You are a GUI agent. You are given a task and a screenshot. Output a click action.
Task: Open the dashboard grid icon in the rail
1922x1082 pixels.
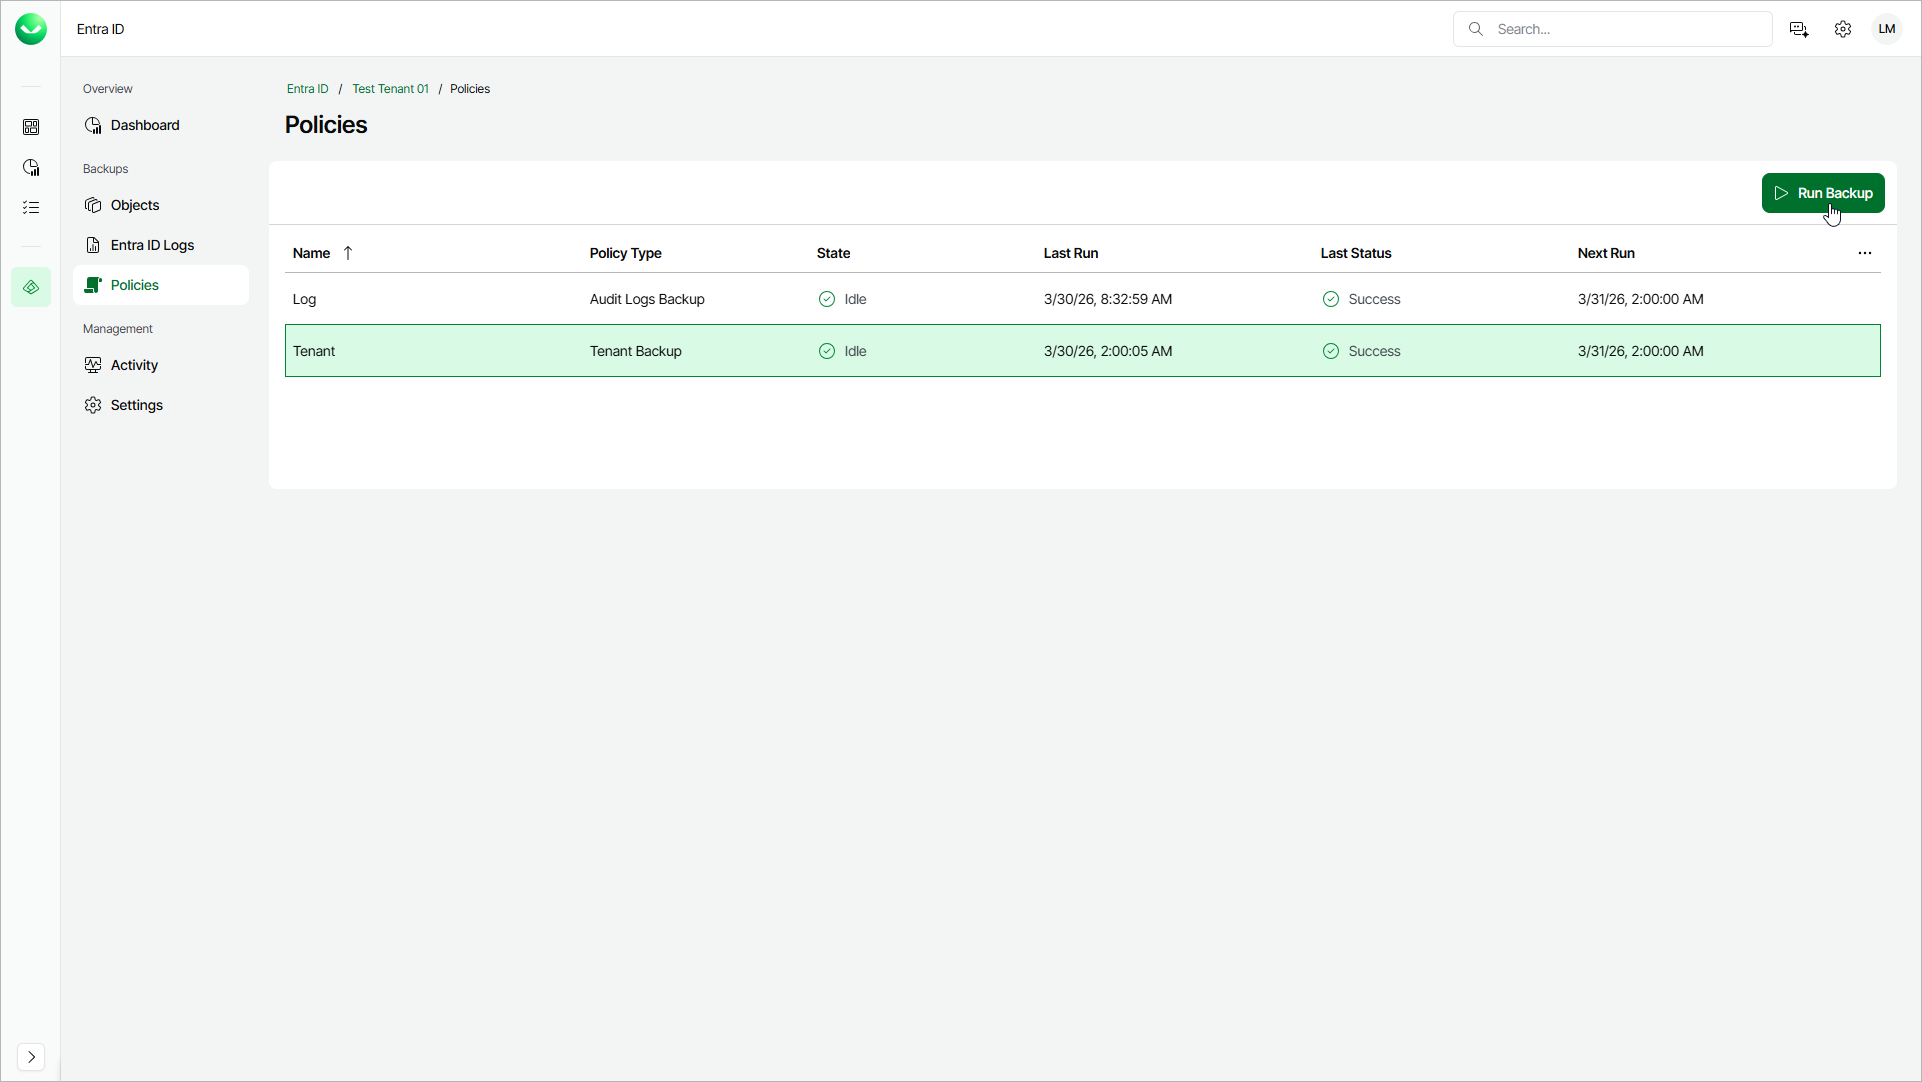(x=31, y=127)
